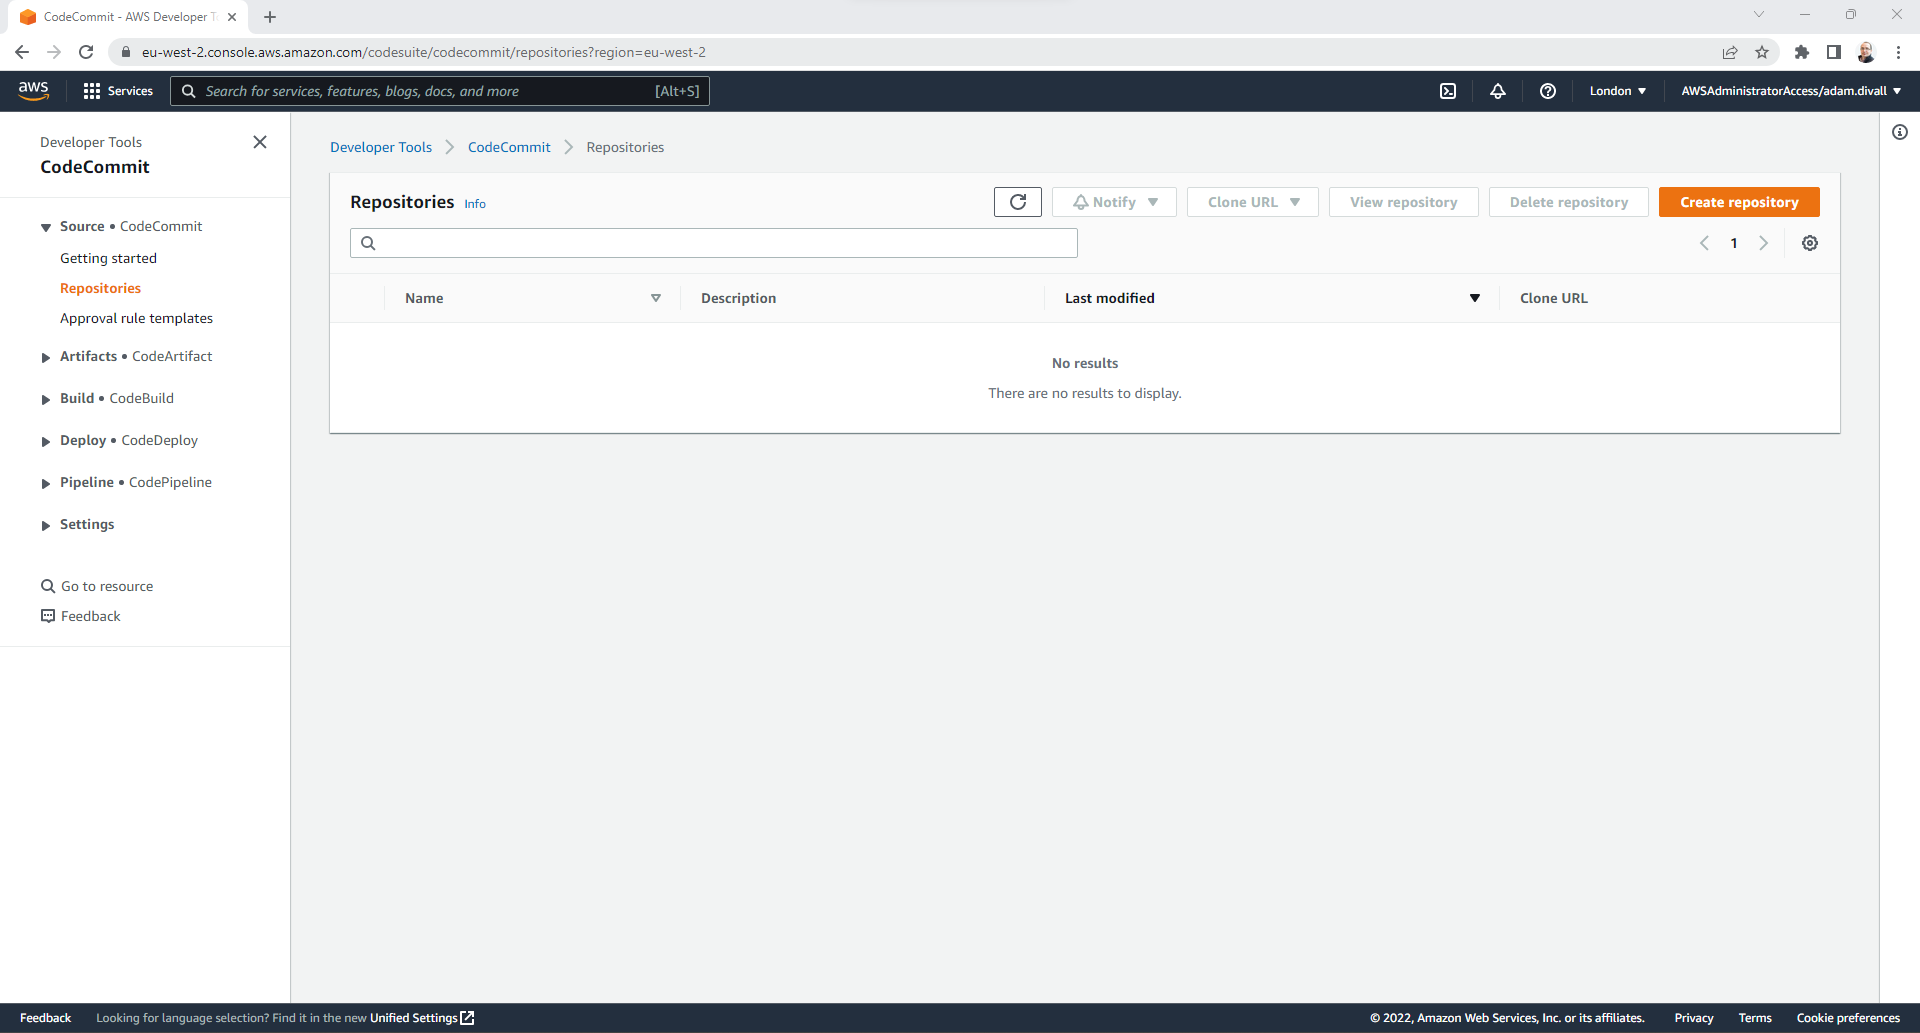The height and width of the screenshot is (1033, 1920).
Task: Open the AWSAdministratorAccess account menu
Action: click(1791, 91)
